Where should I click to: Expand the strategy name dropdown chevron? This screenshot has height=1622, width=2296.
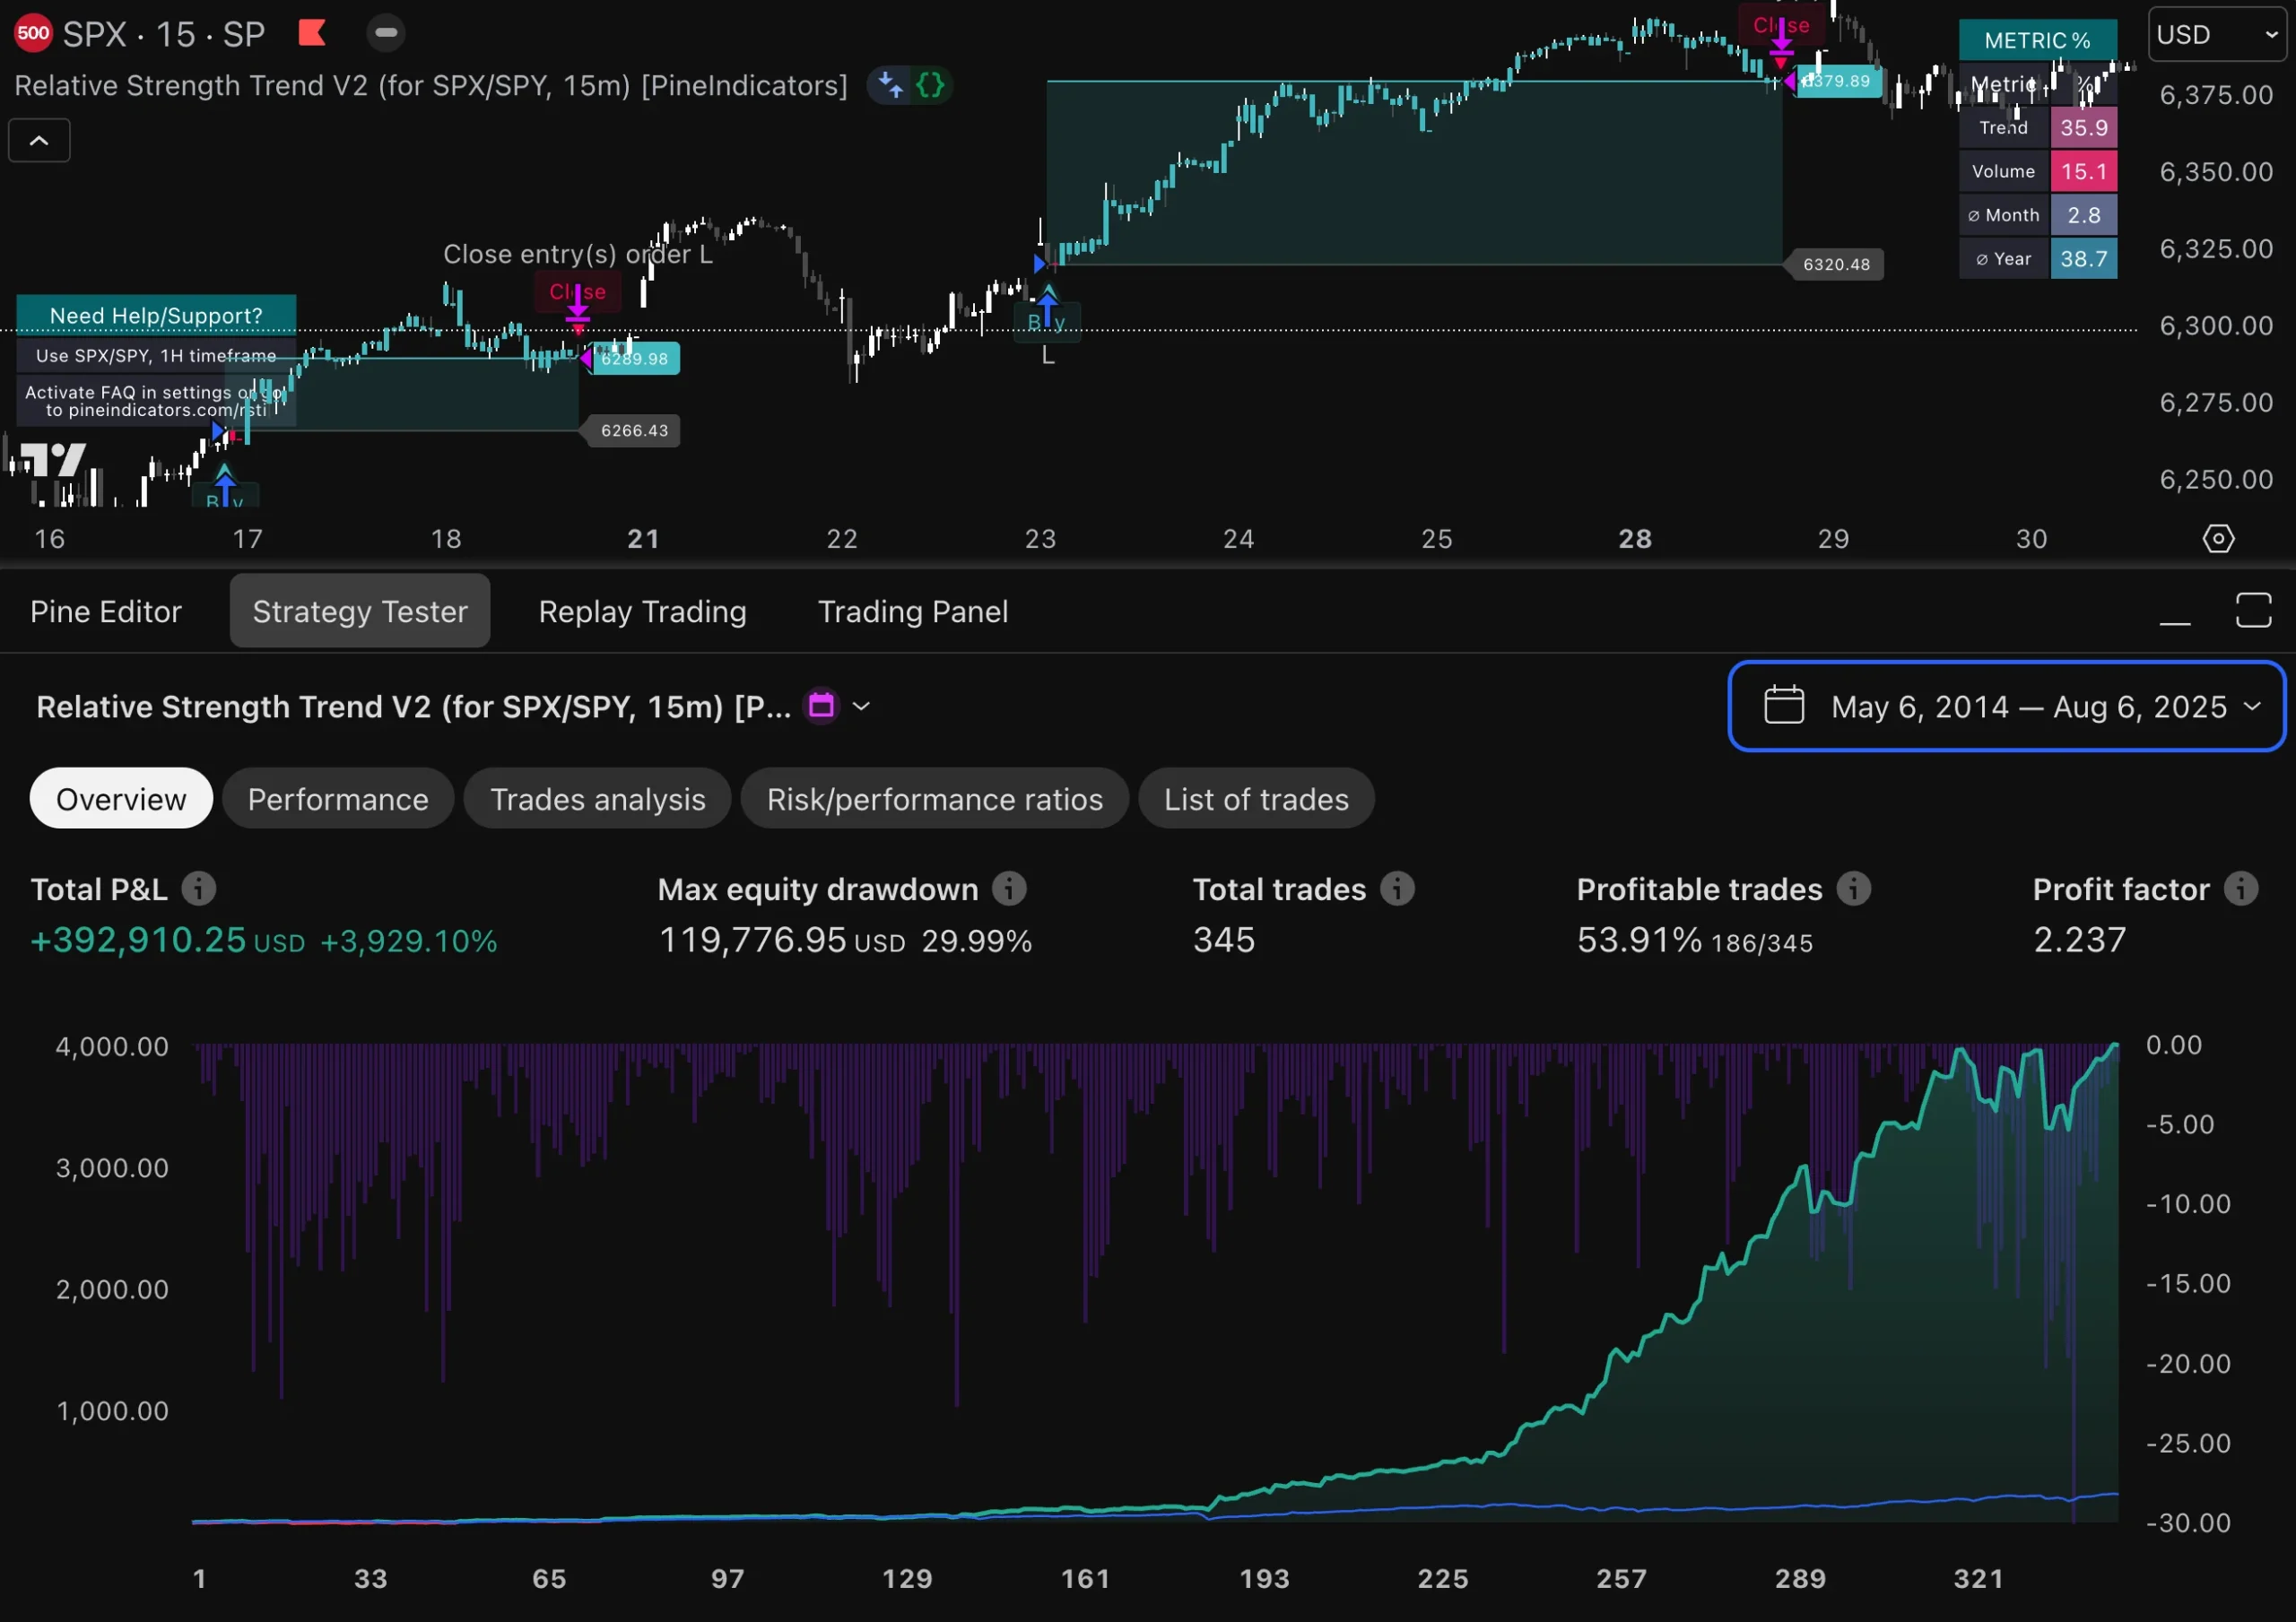point(861,706)
